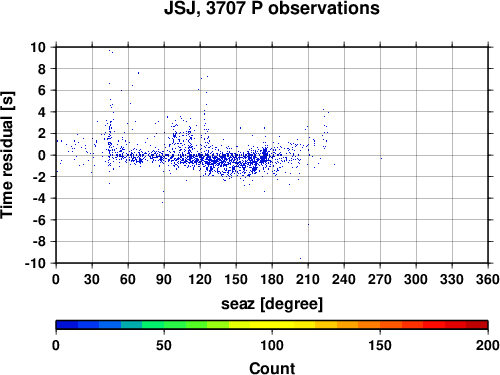Select the "Time residual [s]" y-axis label
Viewport: 500px width, 375px height.
pyautogui.click(x=7, y=155)
